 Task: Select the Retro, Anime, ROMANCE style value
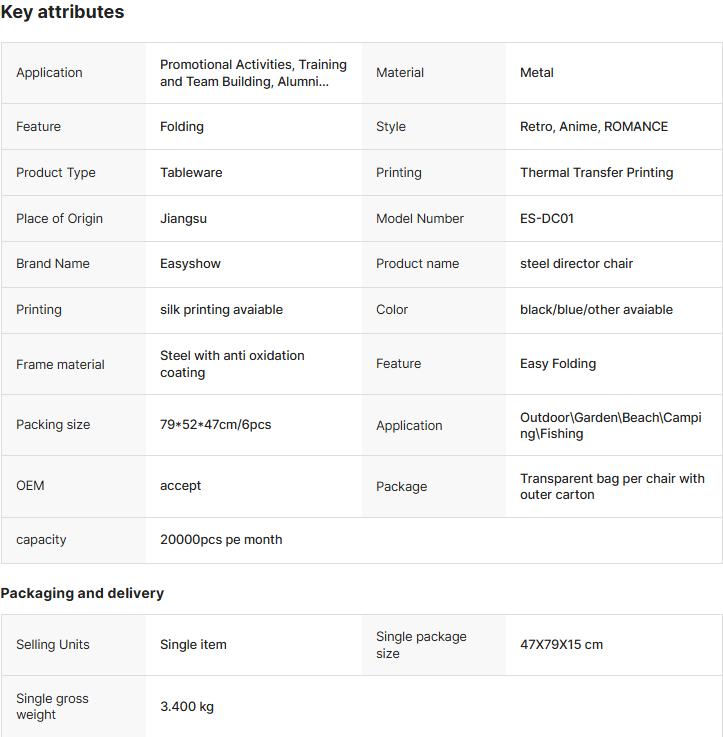[x=594, y=127]
